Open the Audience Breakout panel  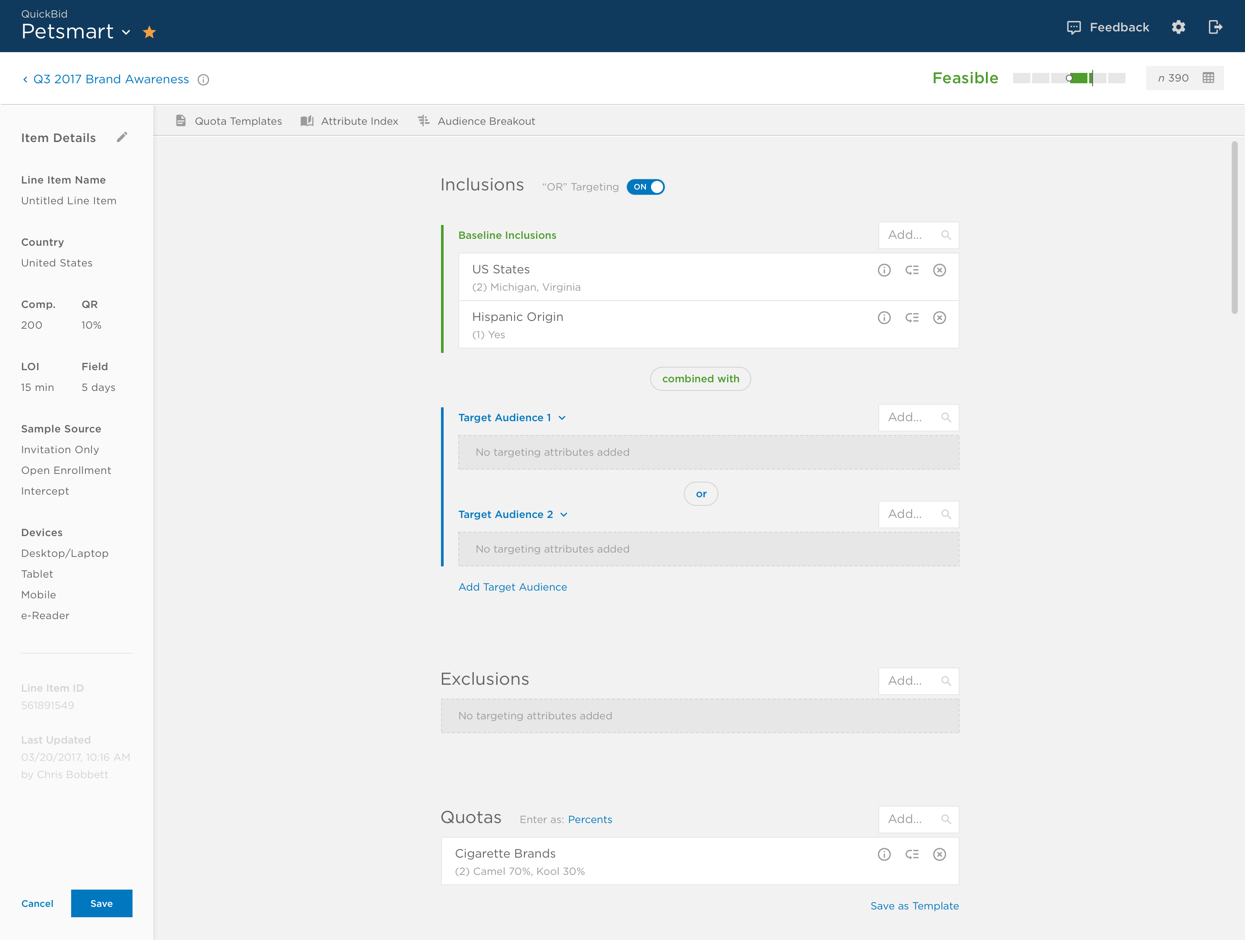pyautogui.click(x=475, y=120)
